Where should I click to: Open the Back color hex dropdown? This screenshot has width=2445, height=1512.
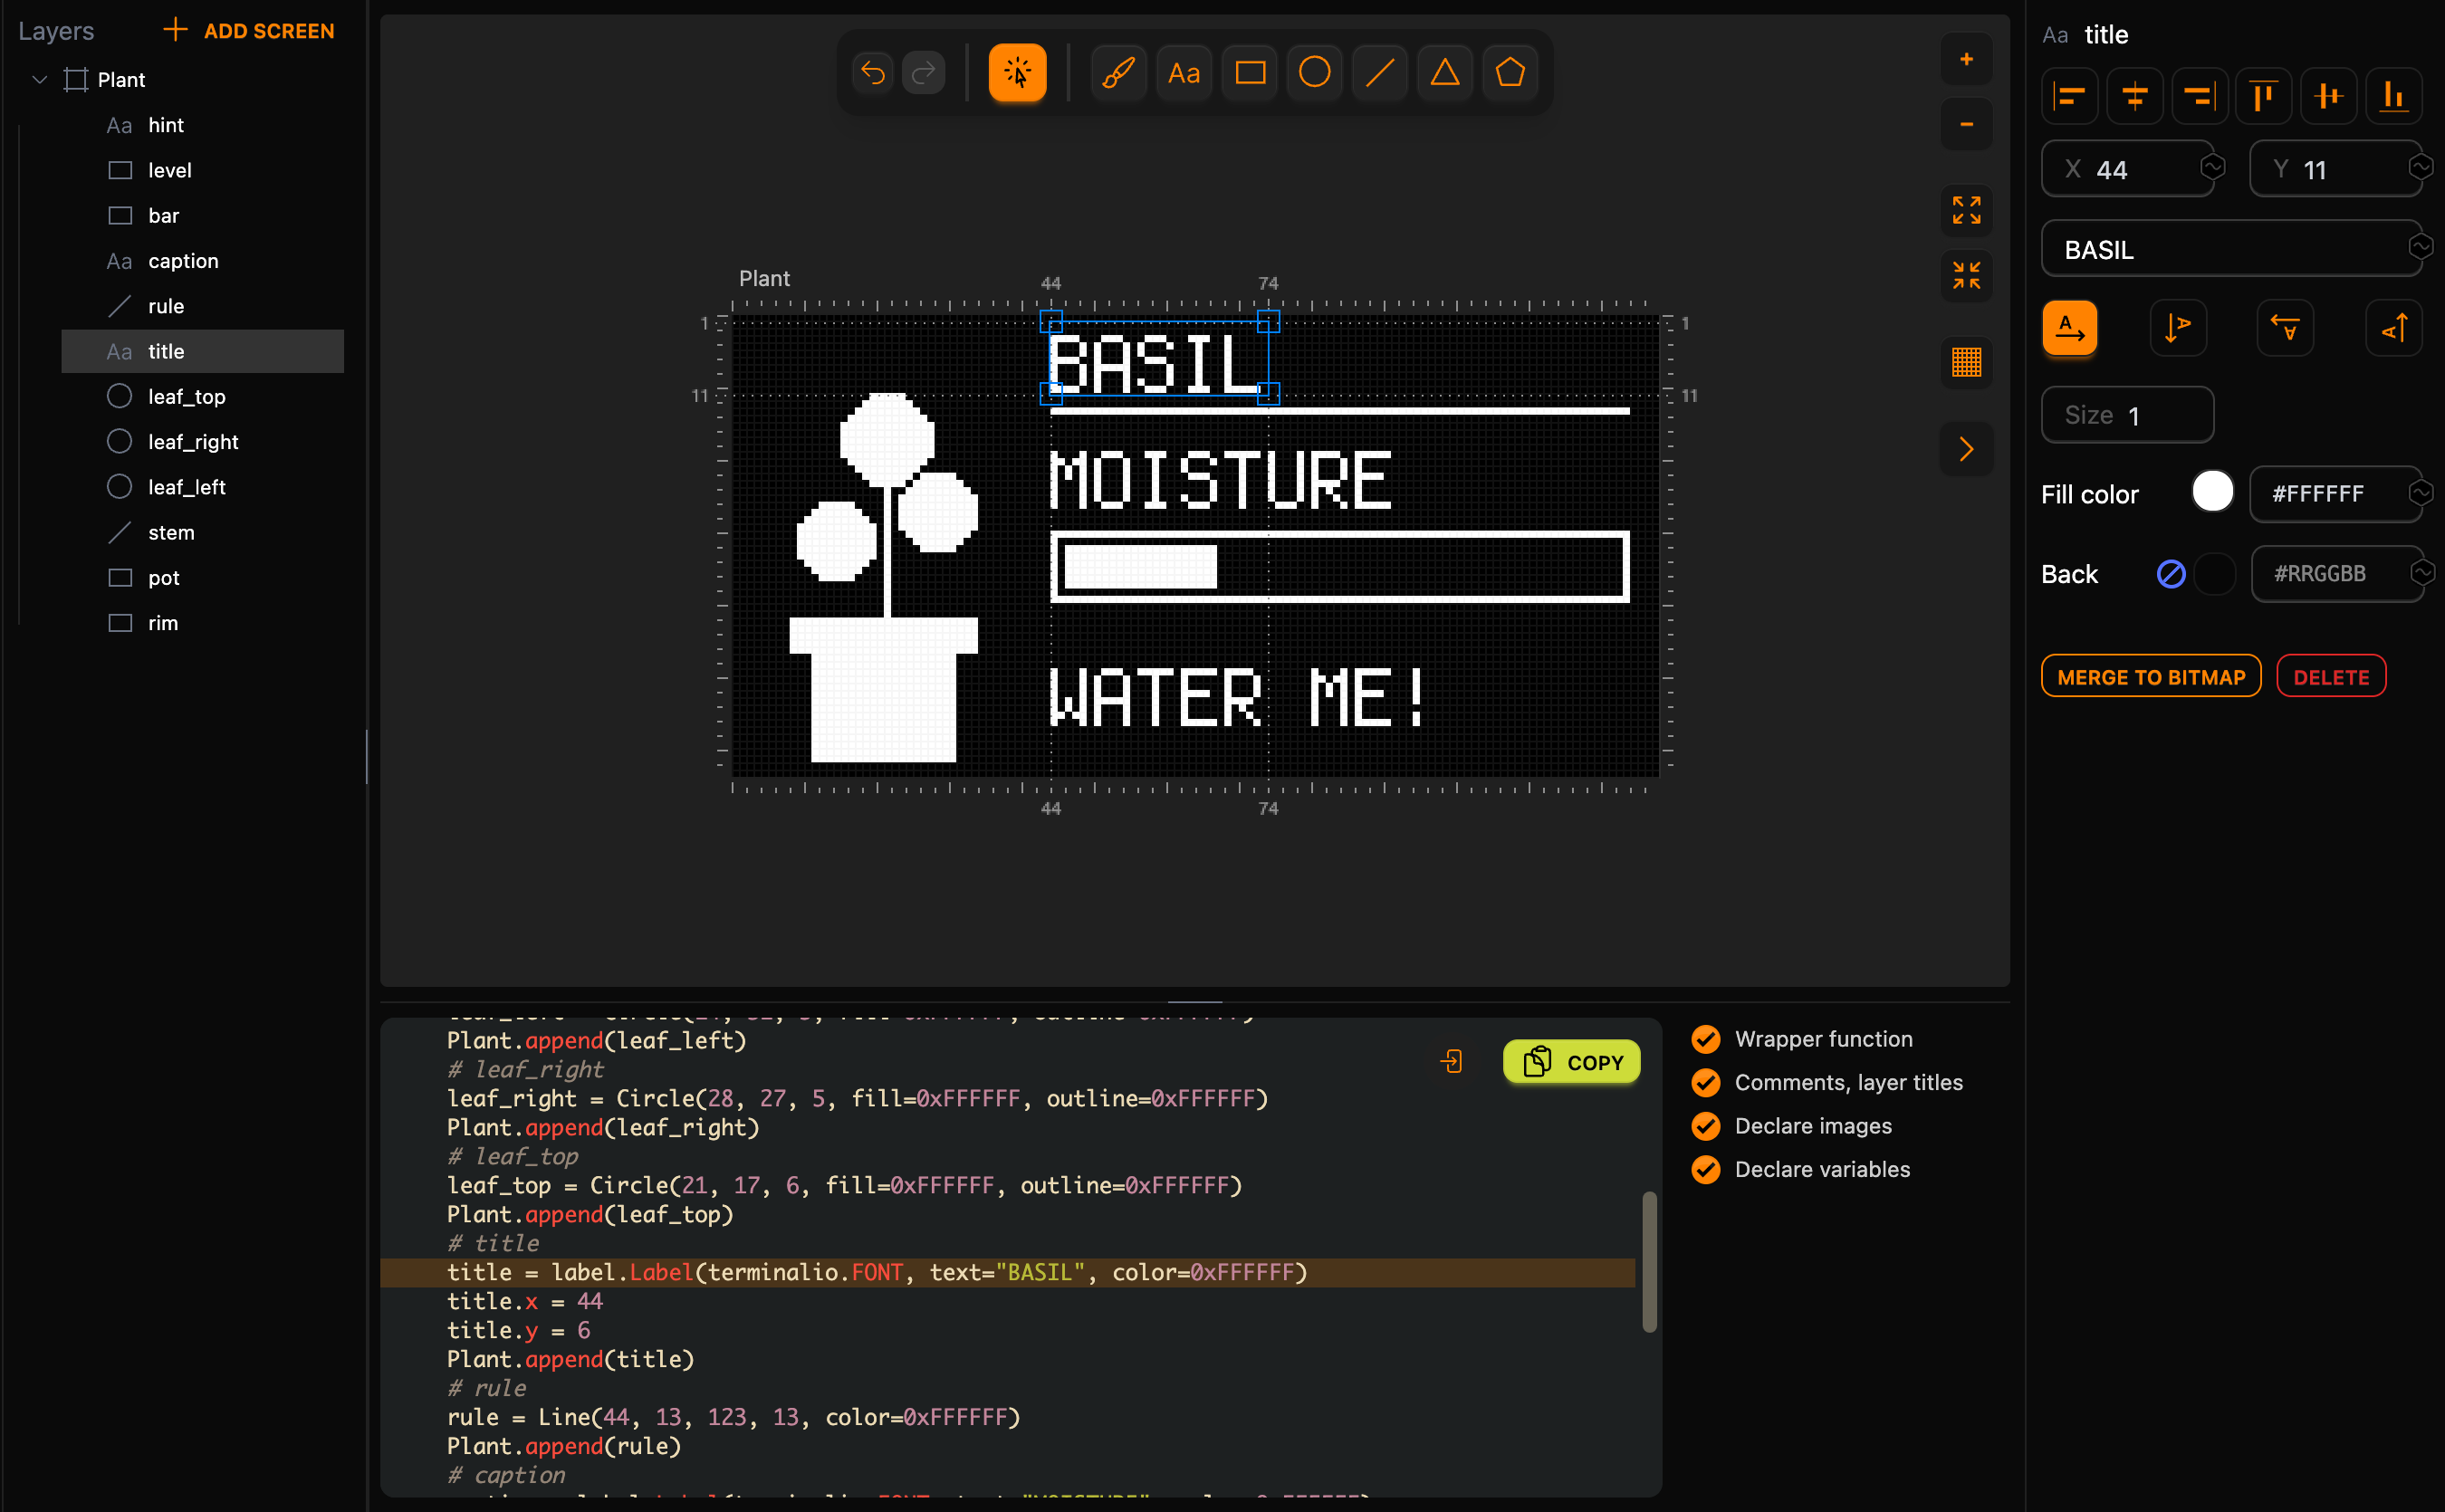click(2421, 573)
